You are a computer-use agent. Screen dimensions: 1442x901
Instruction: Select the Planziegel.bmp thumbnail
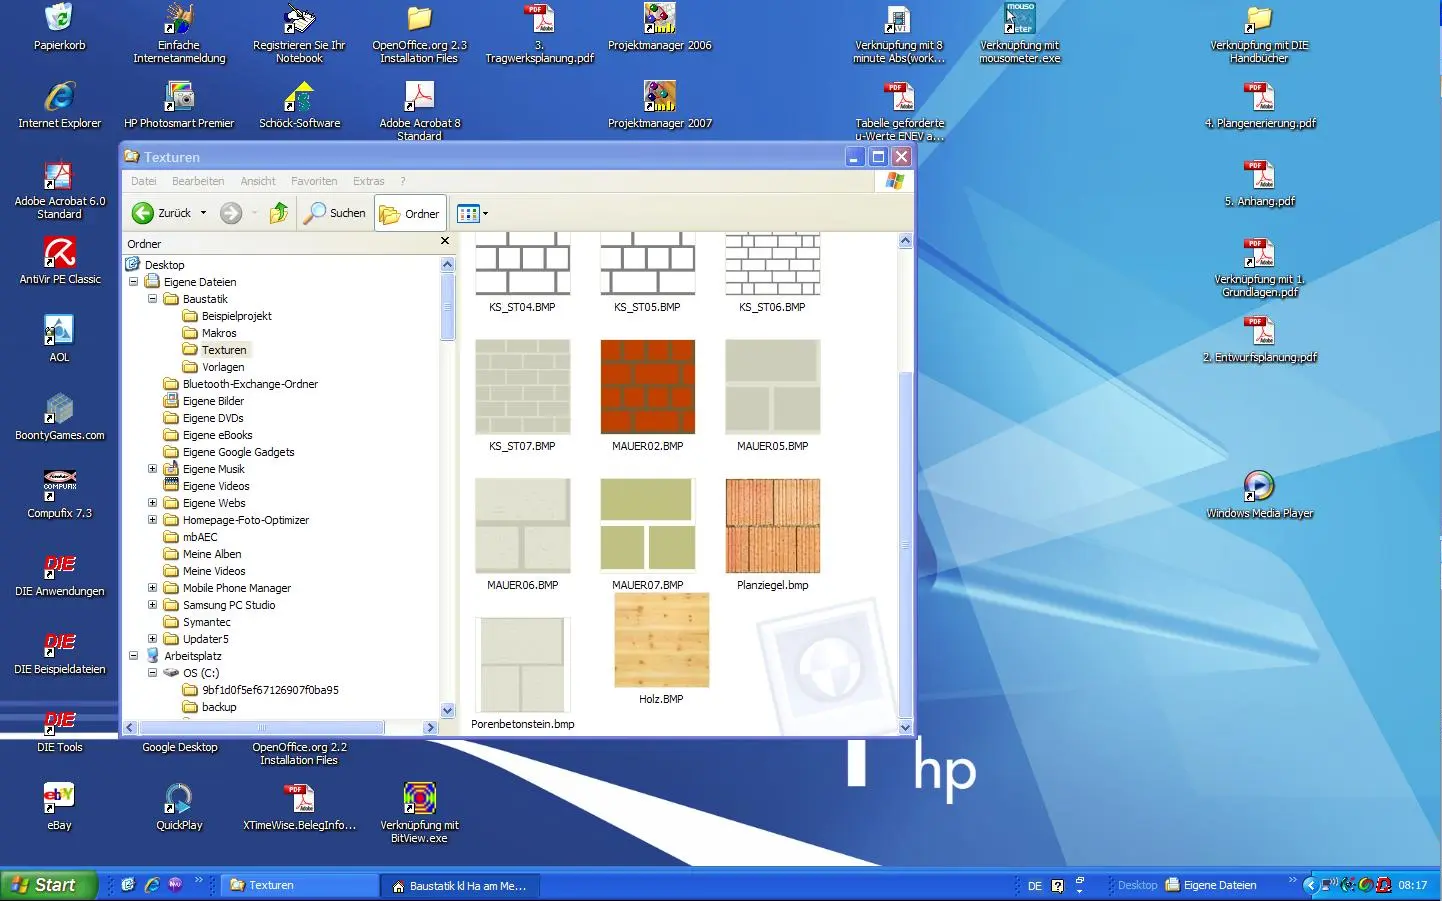773,526
